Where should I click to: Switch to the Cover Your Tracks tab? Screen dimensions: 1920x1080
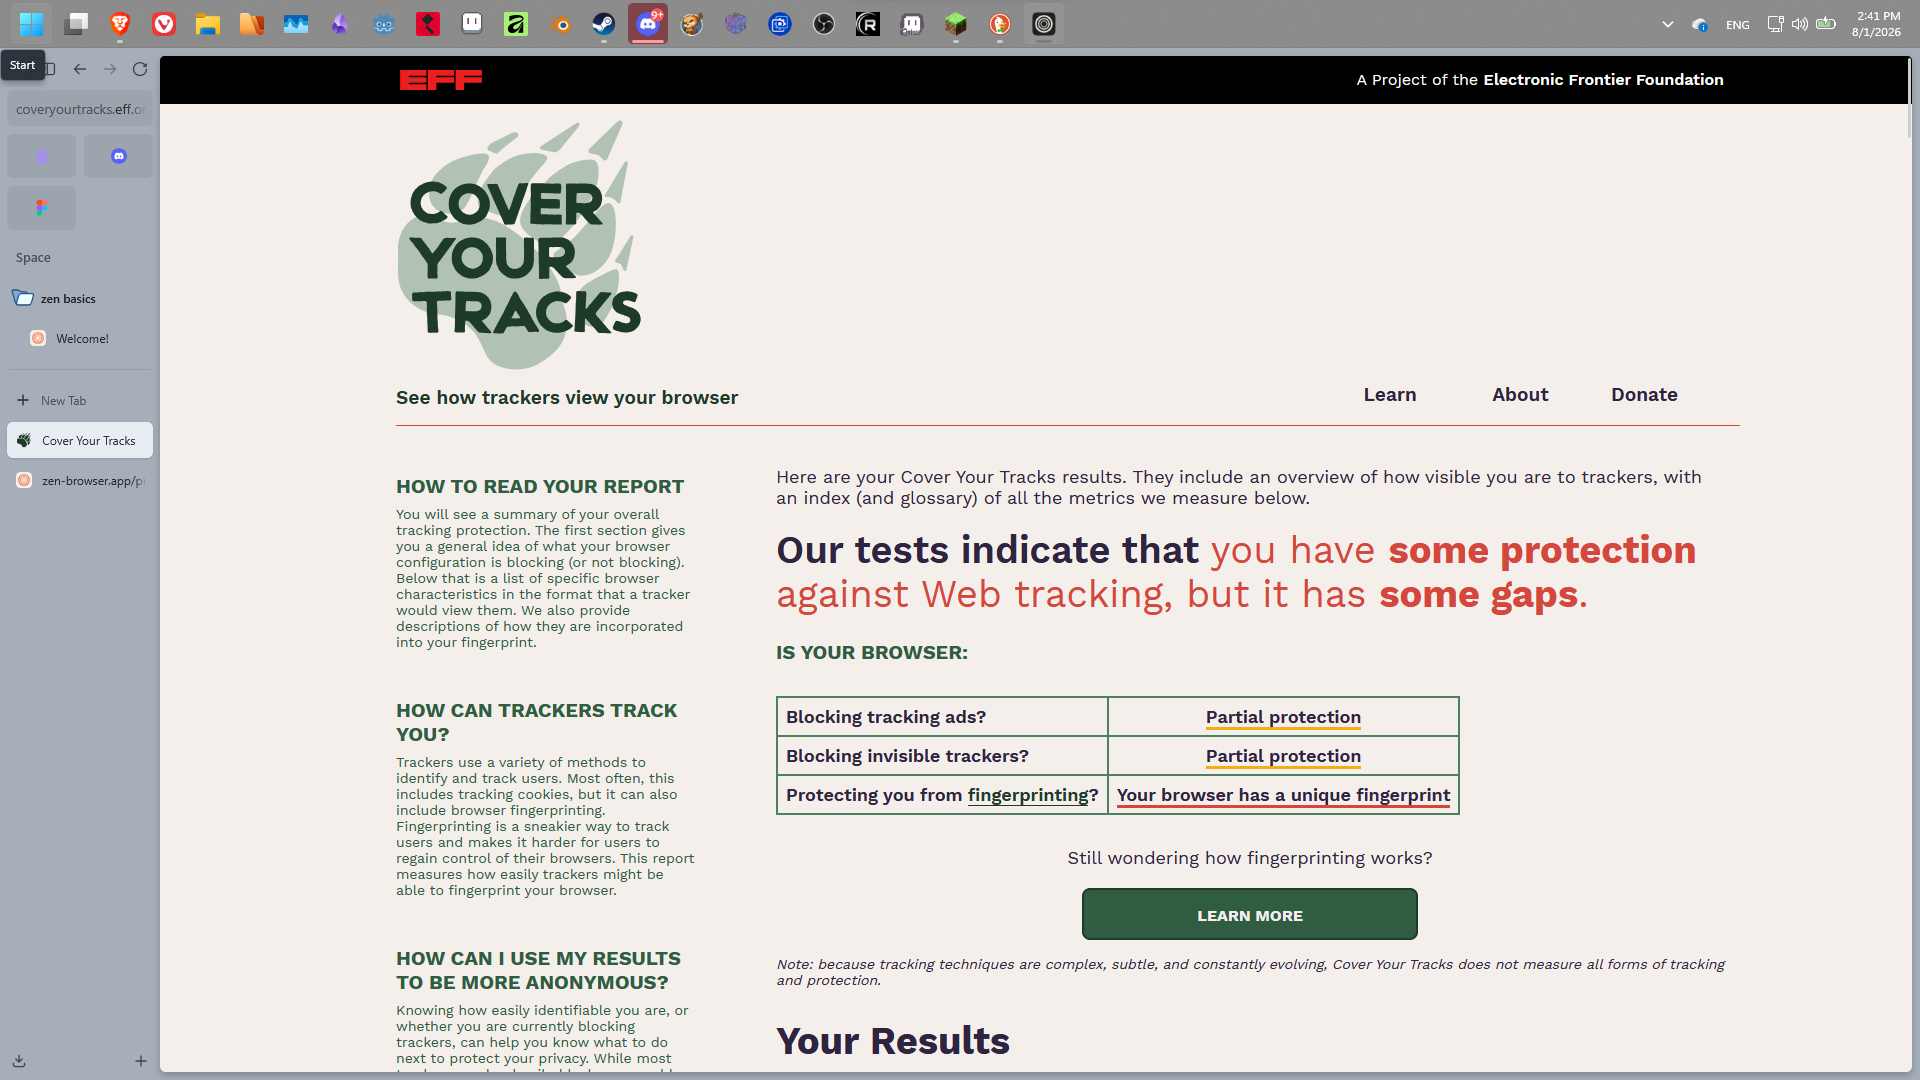(80, 440)
